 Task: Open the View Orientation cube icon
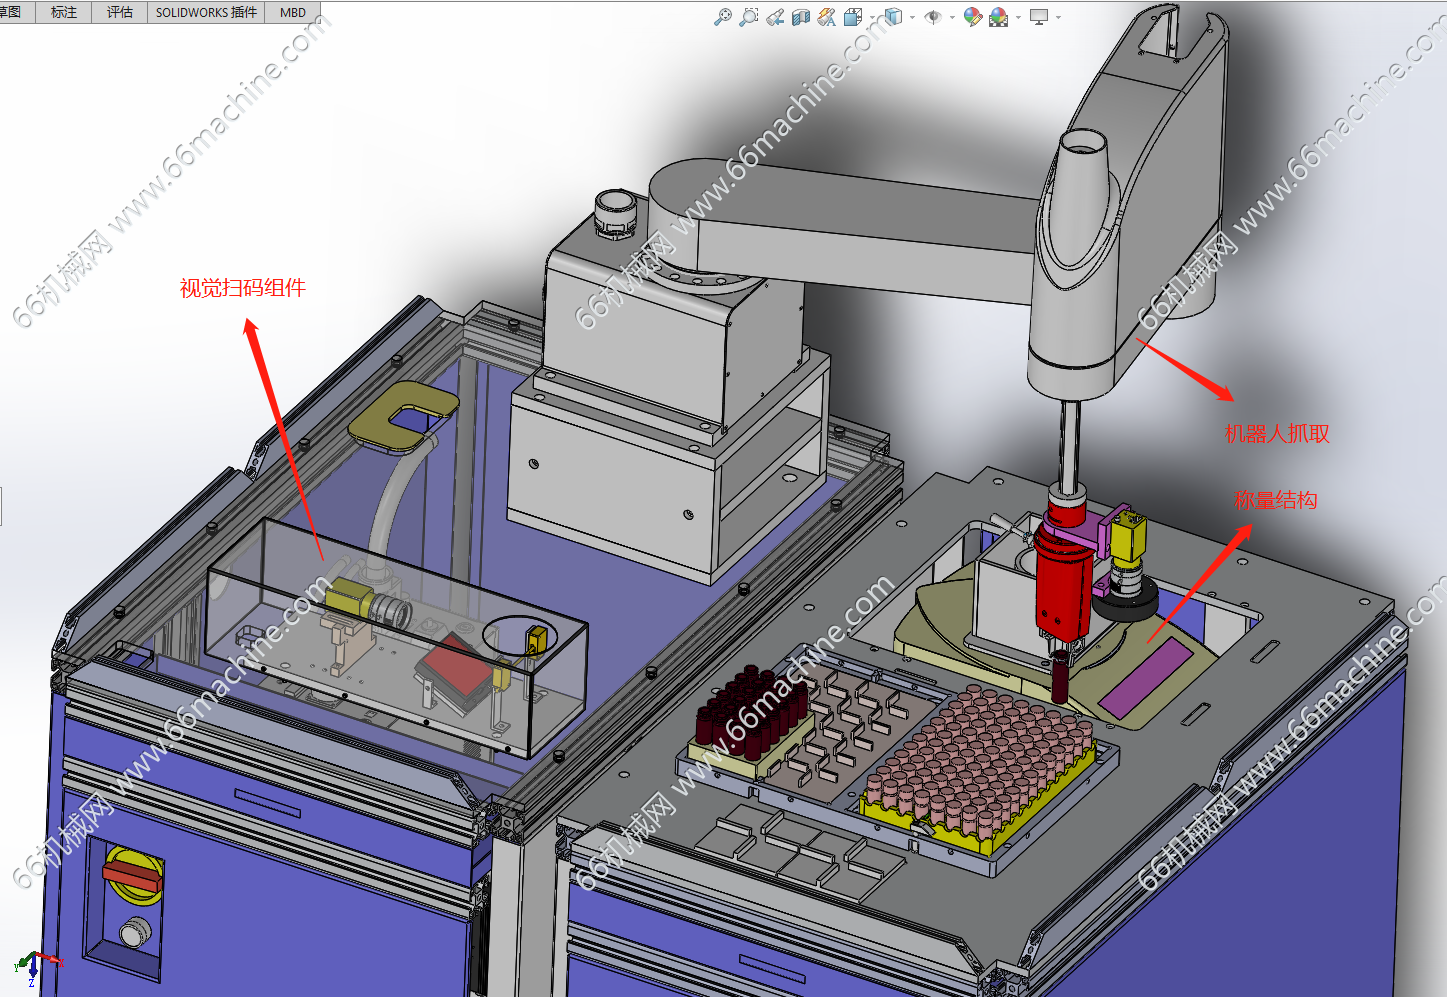point(853,17)
